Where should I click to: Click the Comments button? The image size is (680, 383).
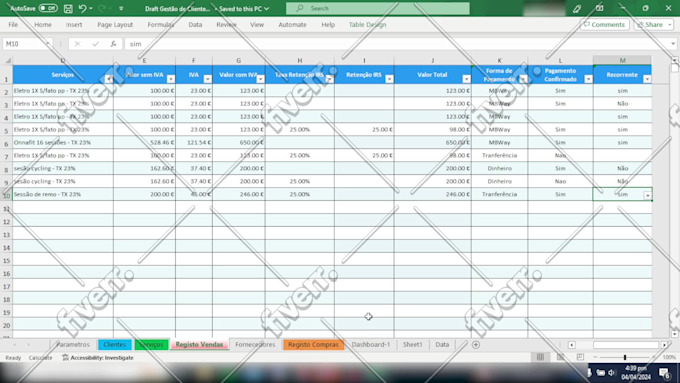605,25
